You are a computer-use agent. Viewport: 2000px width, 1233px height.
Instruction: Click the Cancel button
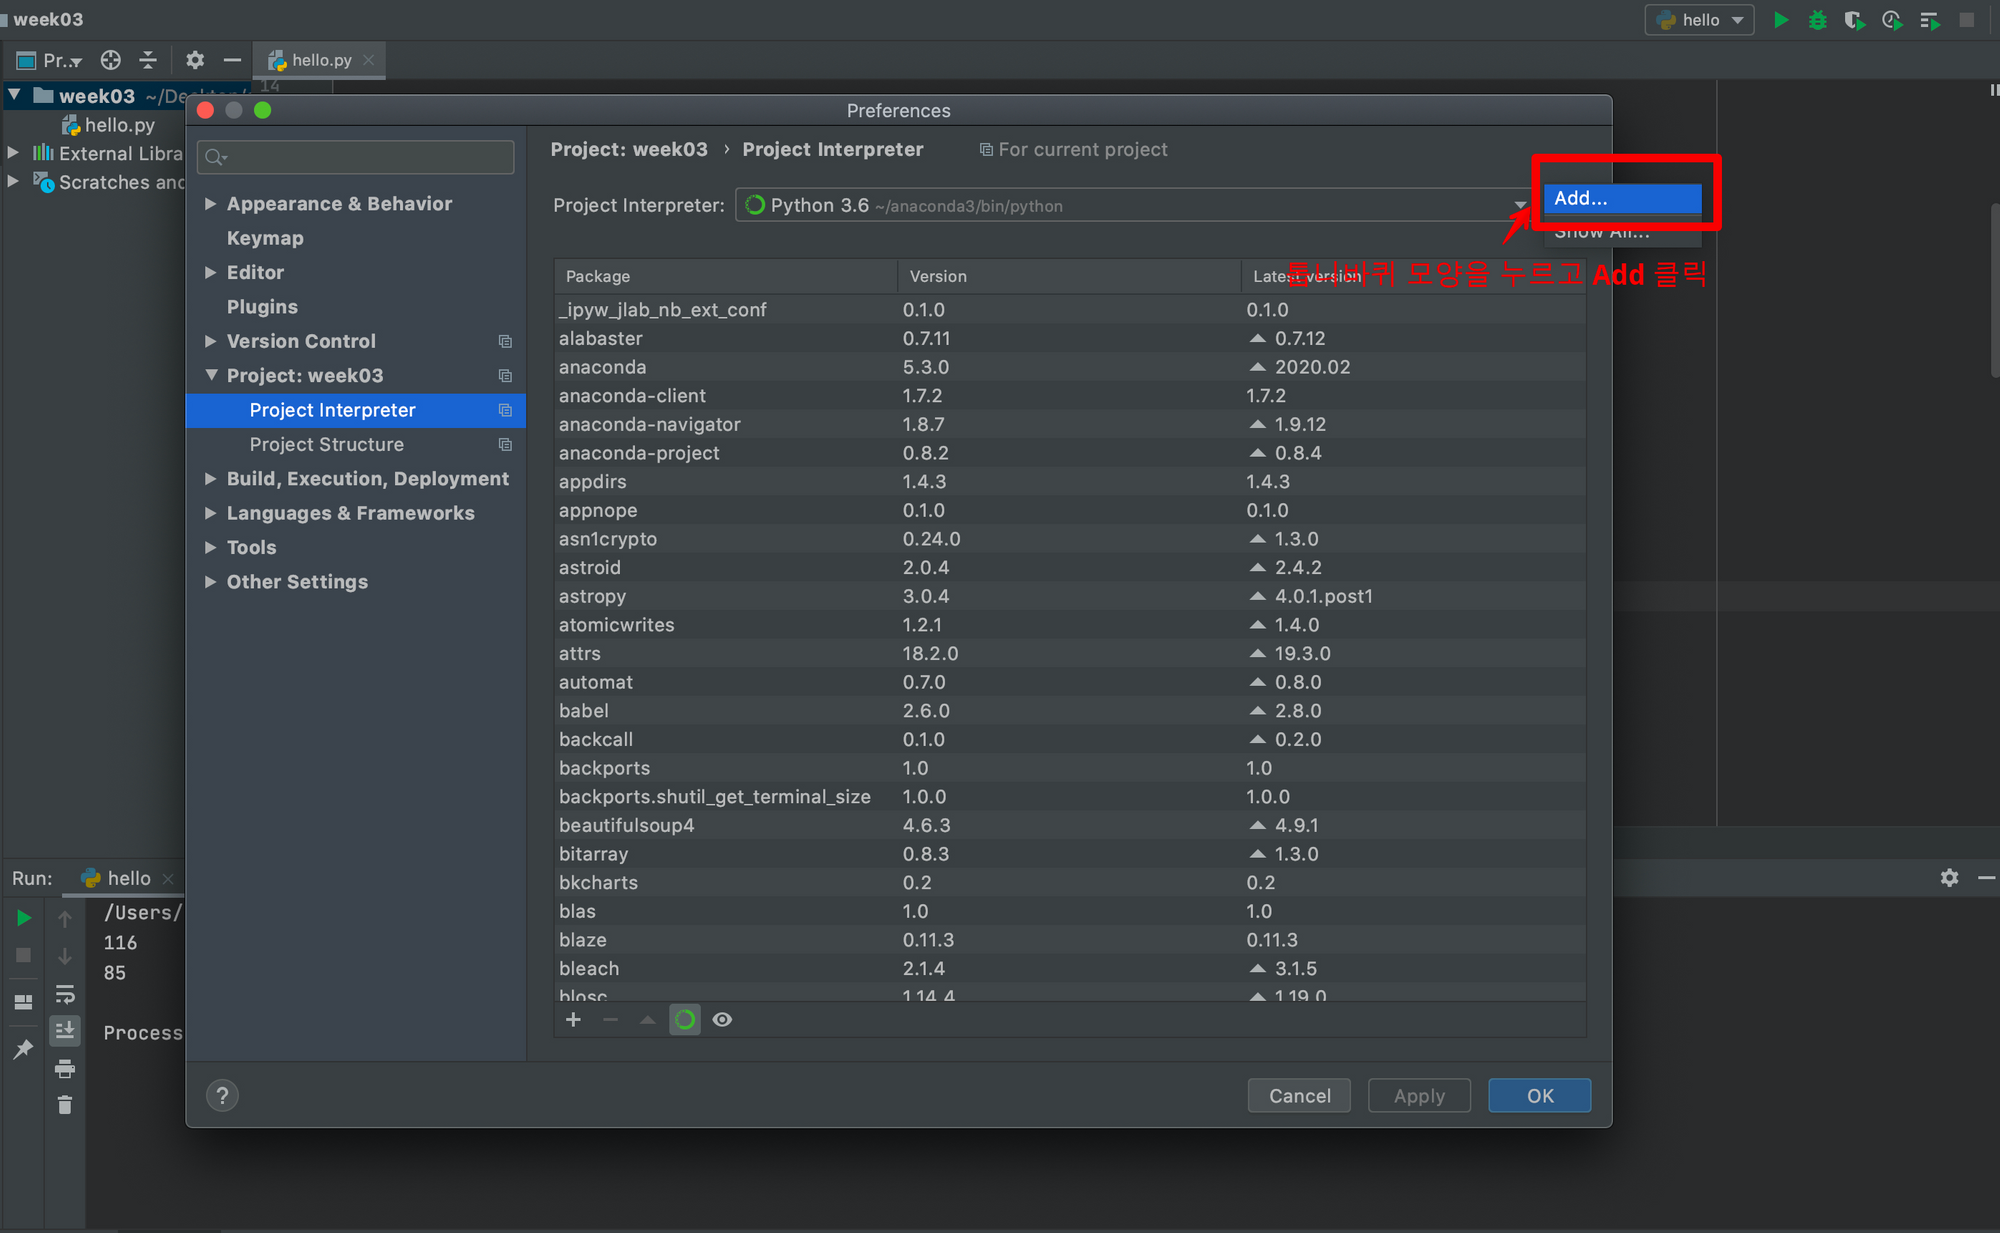1299,1096
